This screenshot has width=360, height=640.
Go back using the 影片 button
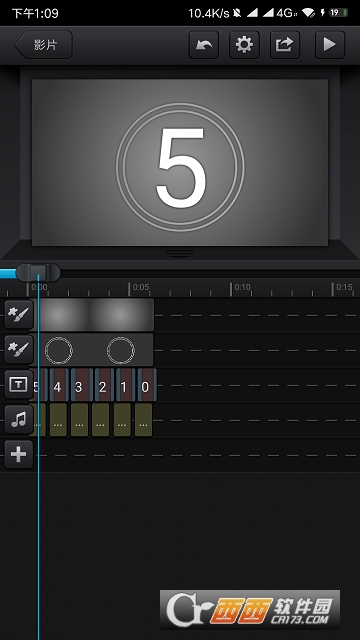43,44
